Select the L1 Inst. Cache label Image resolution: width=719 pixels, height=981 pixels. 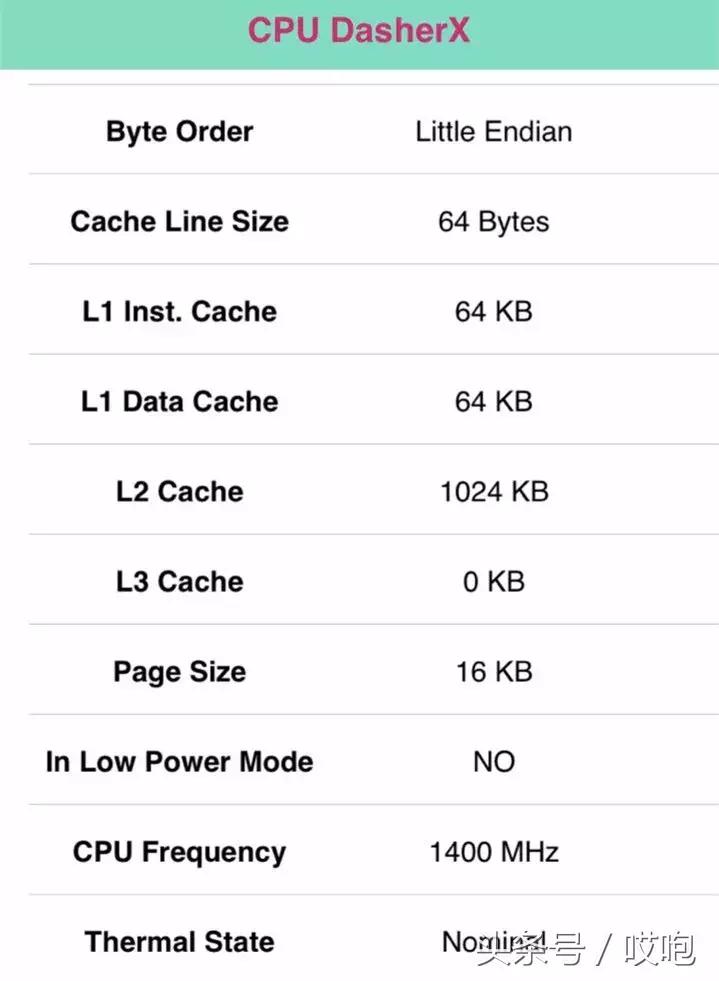pyautogui.click(x=179, y=312)
